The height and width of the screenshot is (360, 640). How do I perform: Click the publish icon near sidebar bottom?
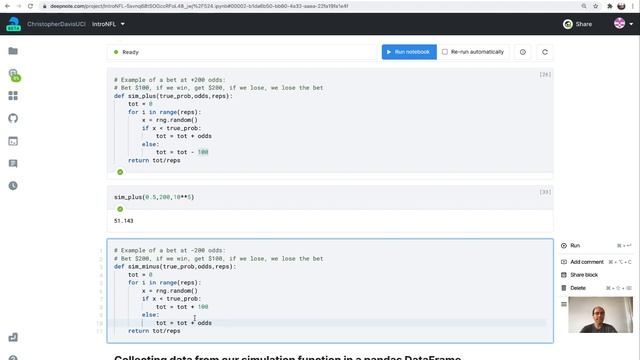[13, 337]
